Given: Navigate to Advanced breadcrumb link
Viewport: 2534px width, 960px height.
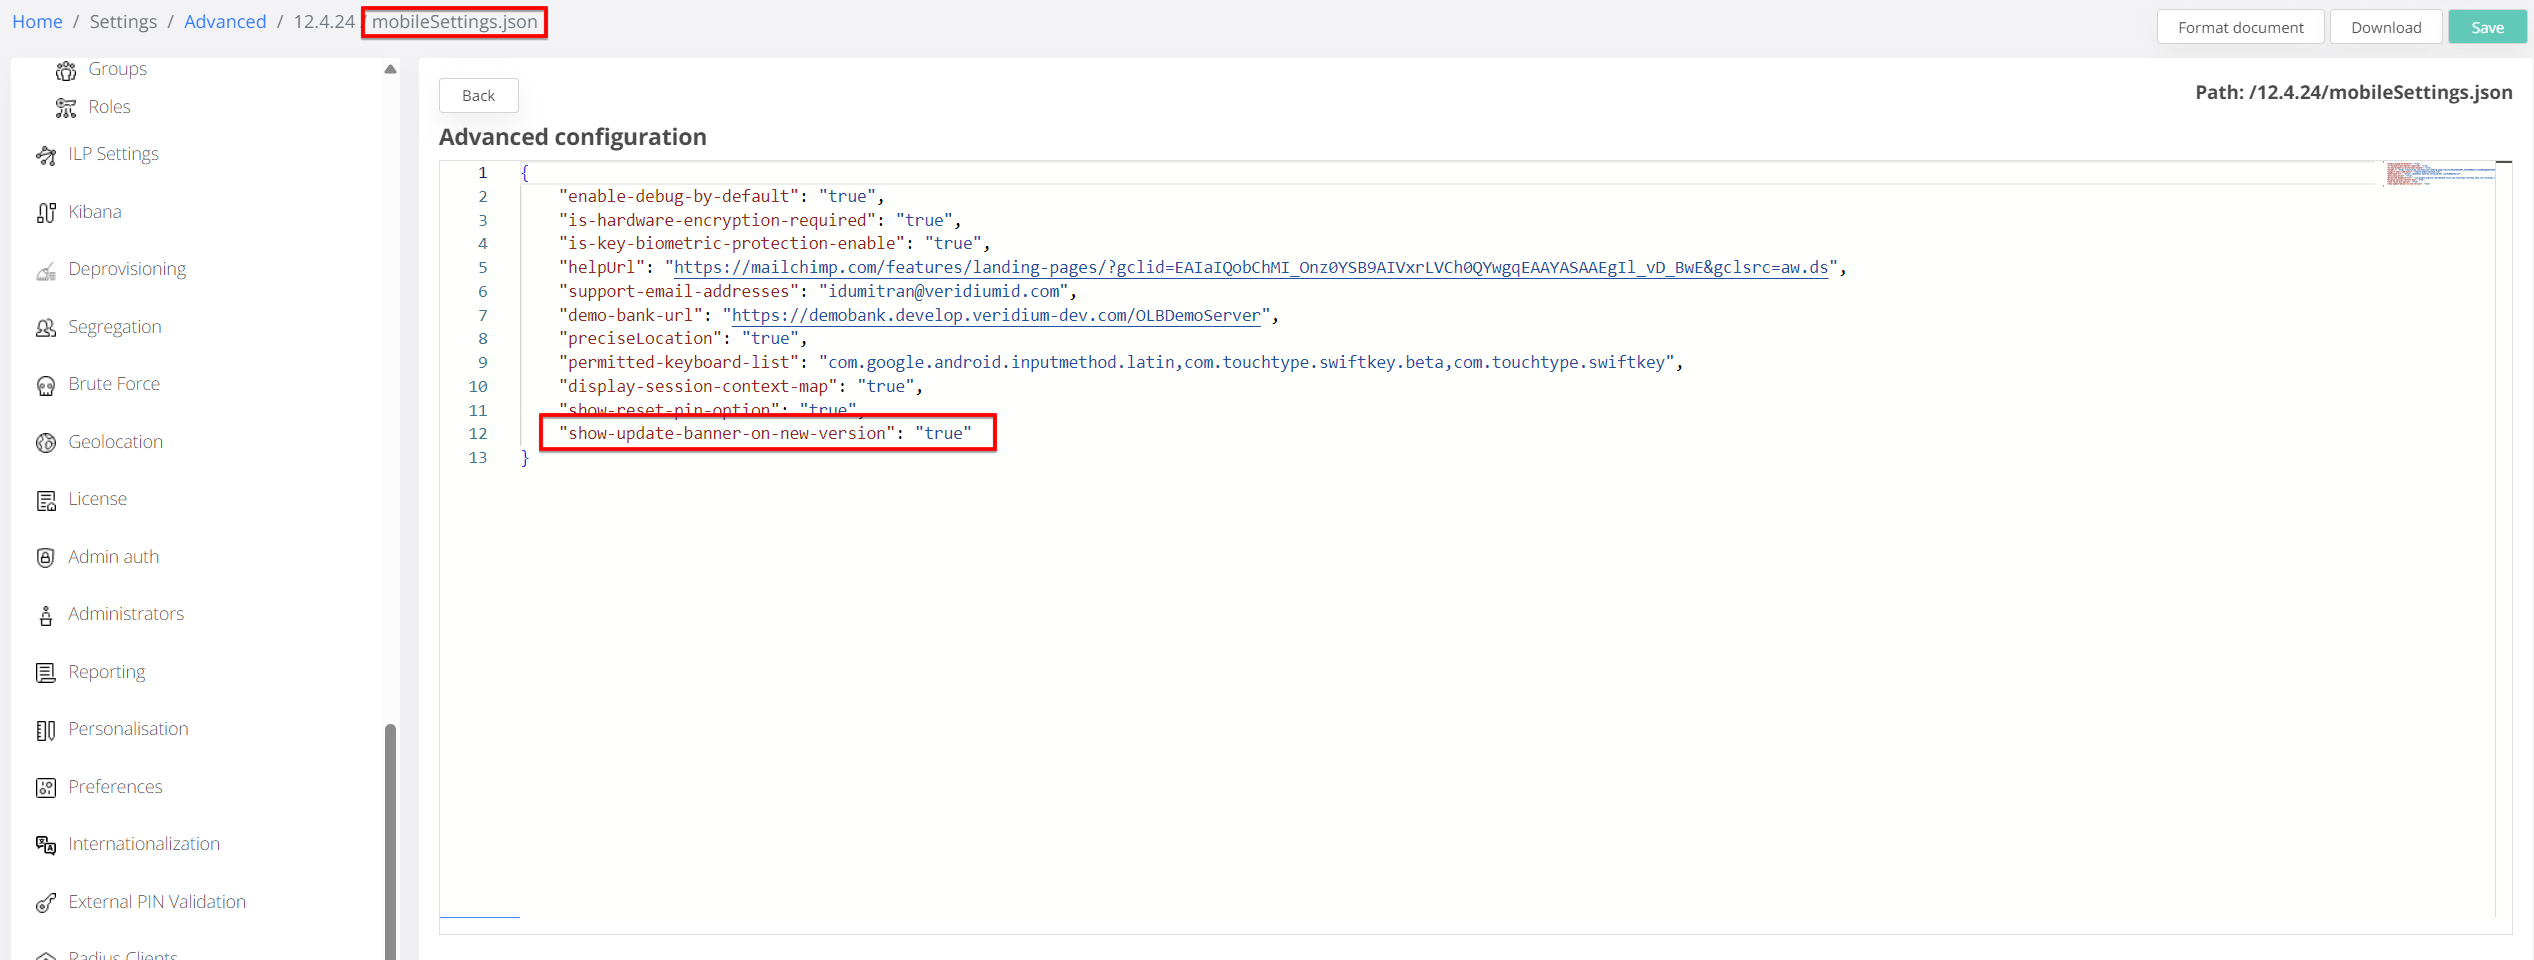Looking at the screenshot, I should pos(225,22).
